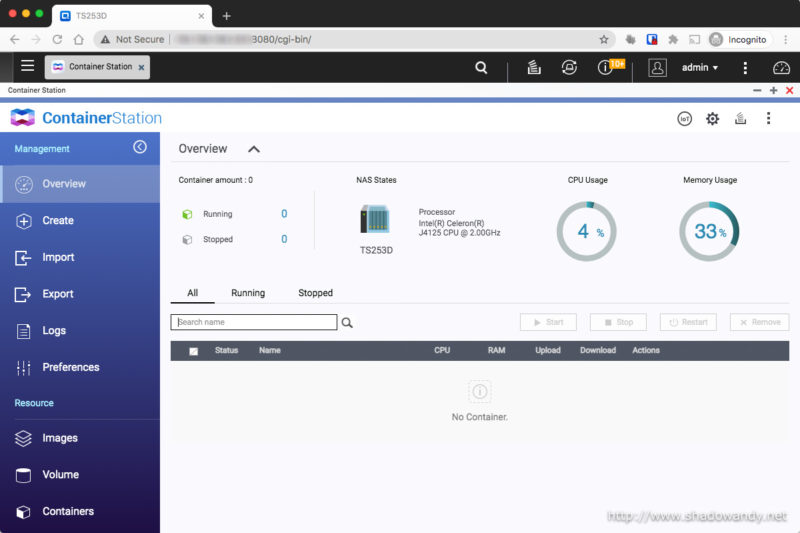Switch to the Running tab
Viewport: 800px width, 533px height.
tap(248, 293)
